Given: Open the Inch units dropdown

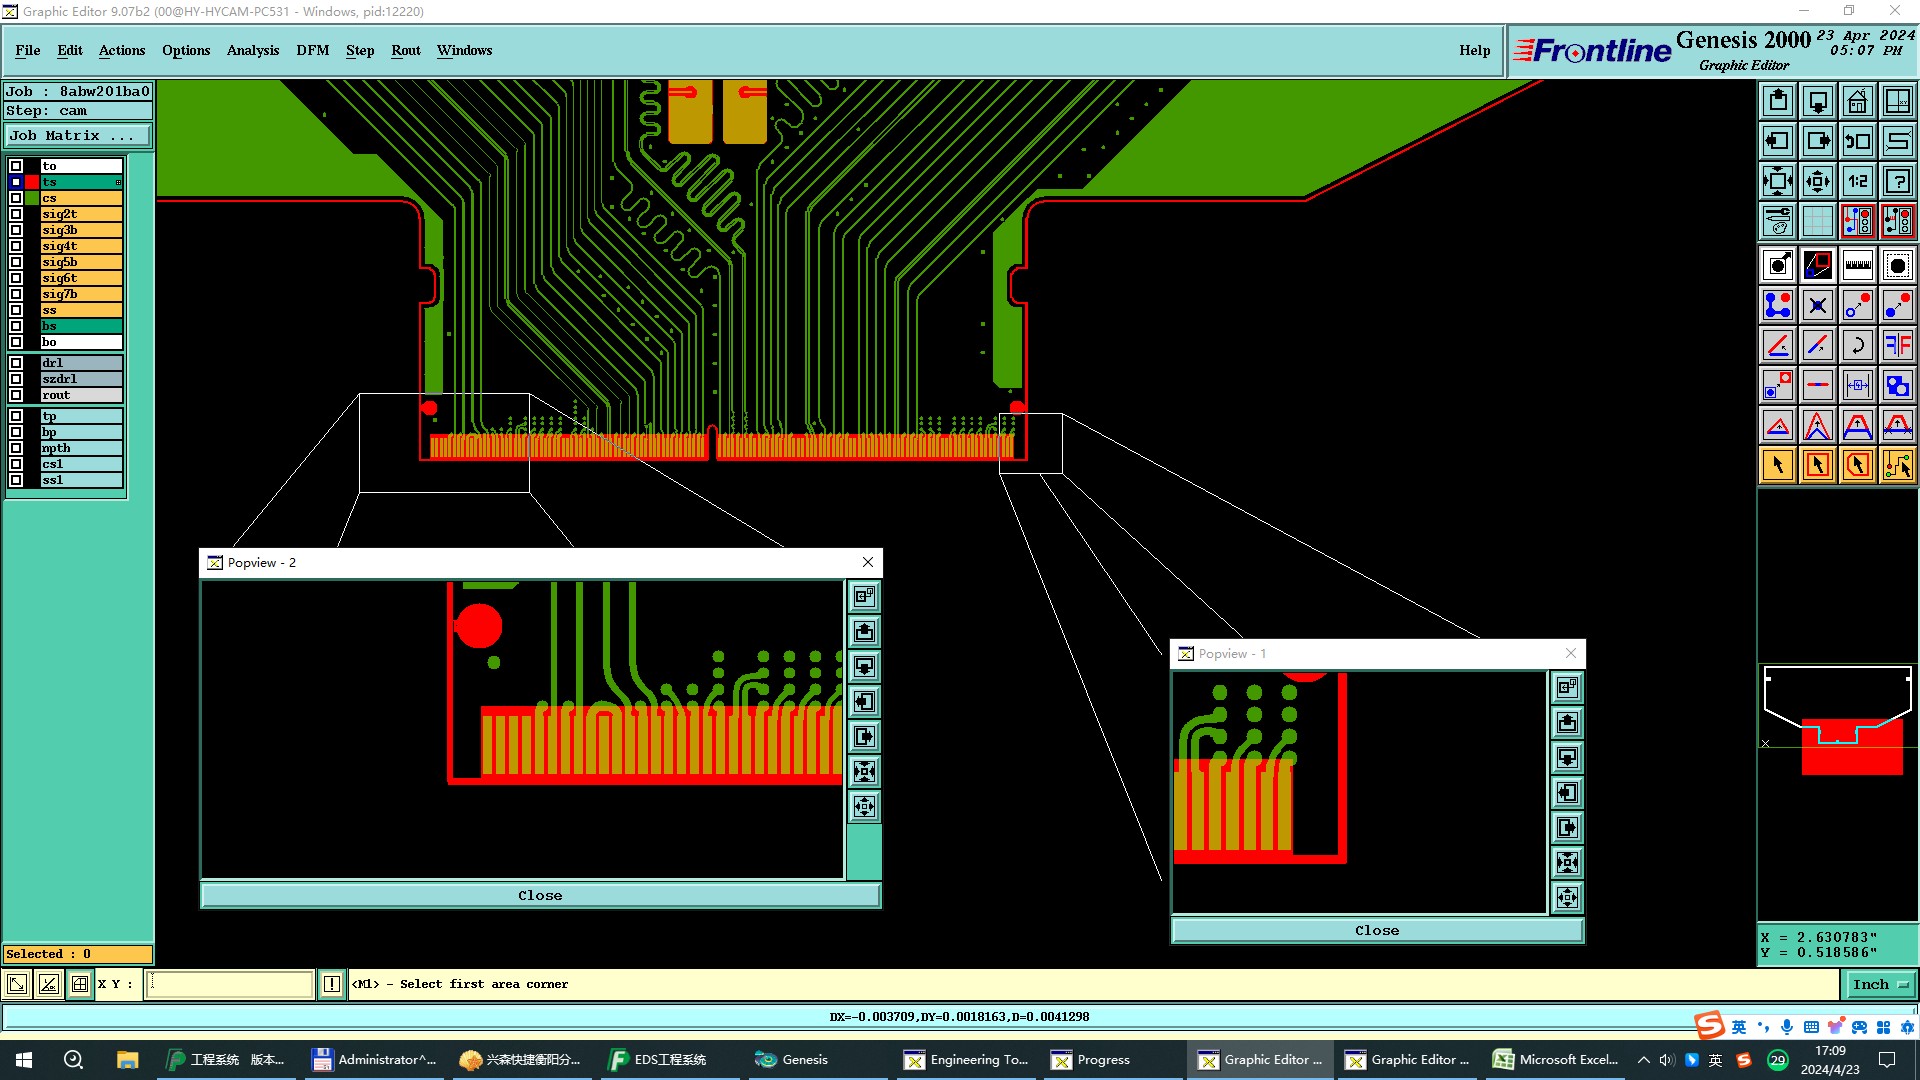Looking at the screenshot, I should click(x=1880, y=984).
